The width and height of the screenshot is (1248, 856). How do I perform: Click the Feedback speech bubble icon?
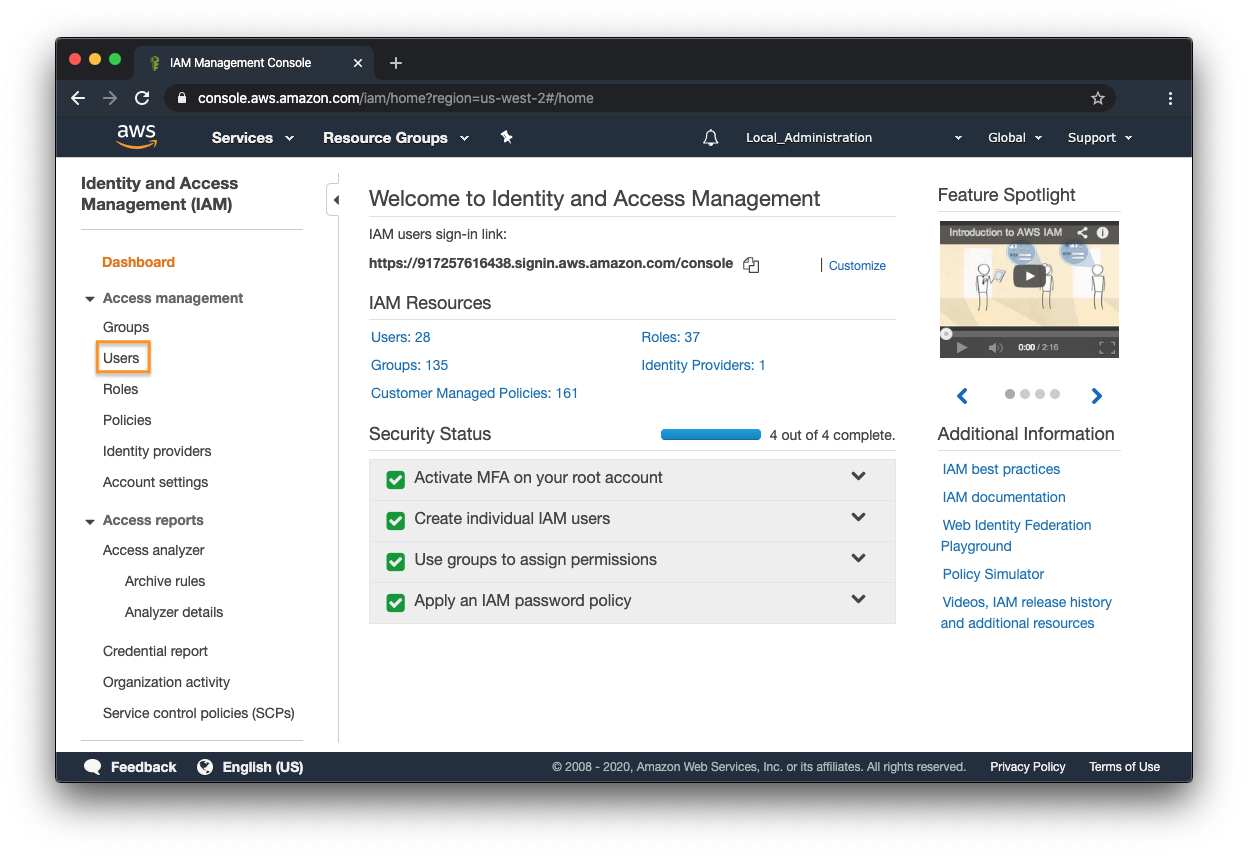(x=93, y=767)
